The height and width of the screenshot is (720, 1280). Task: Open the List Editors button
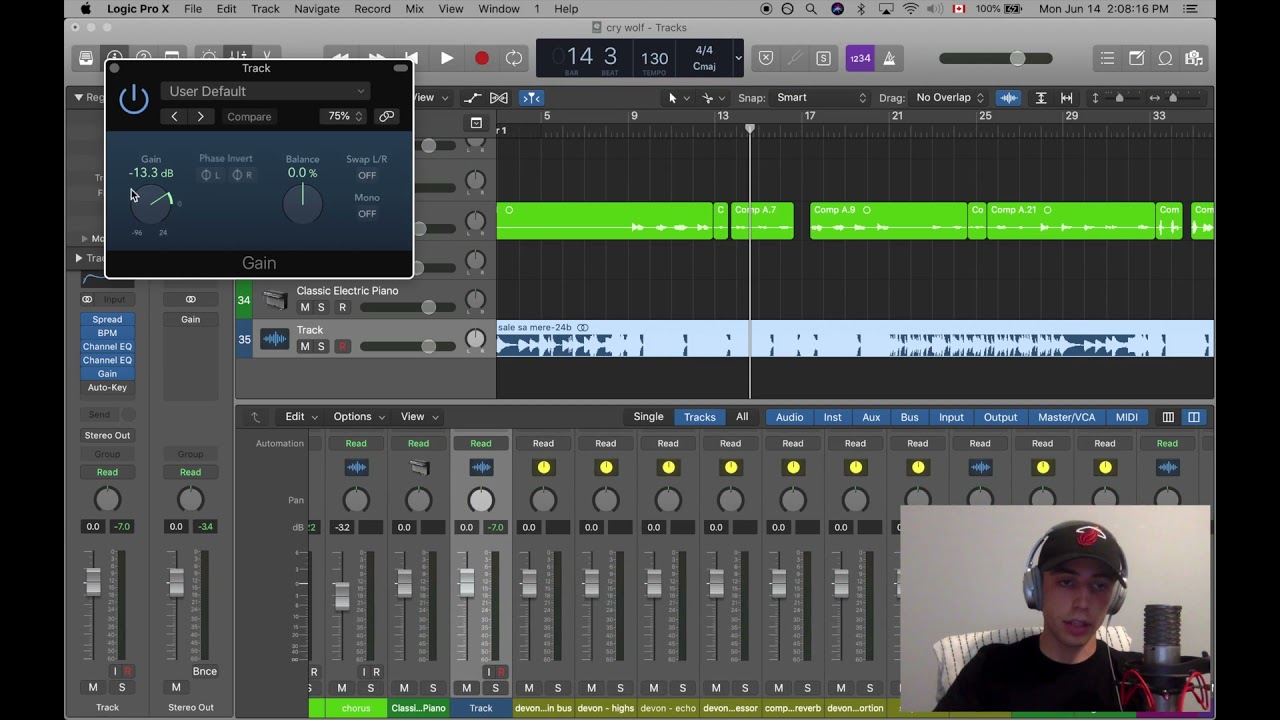[1107, 58]
